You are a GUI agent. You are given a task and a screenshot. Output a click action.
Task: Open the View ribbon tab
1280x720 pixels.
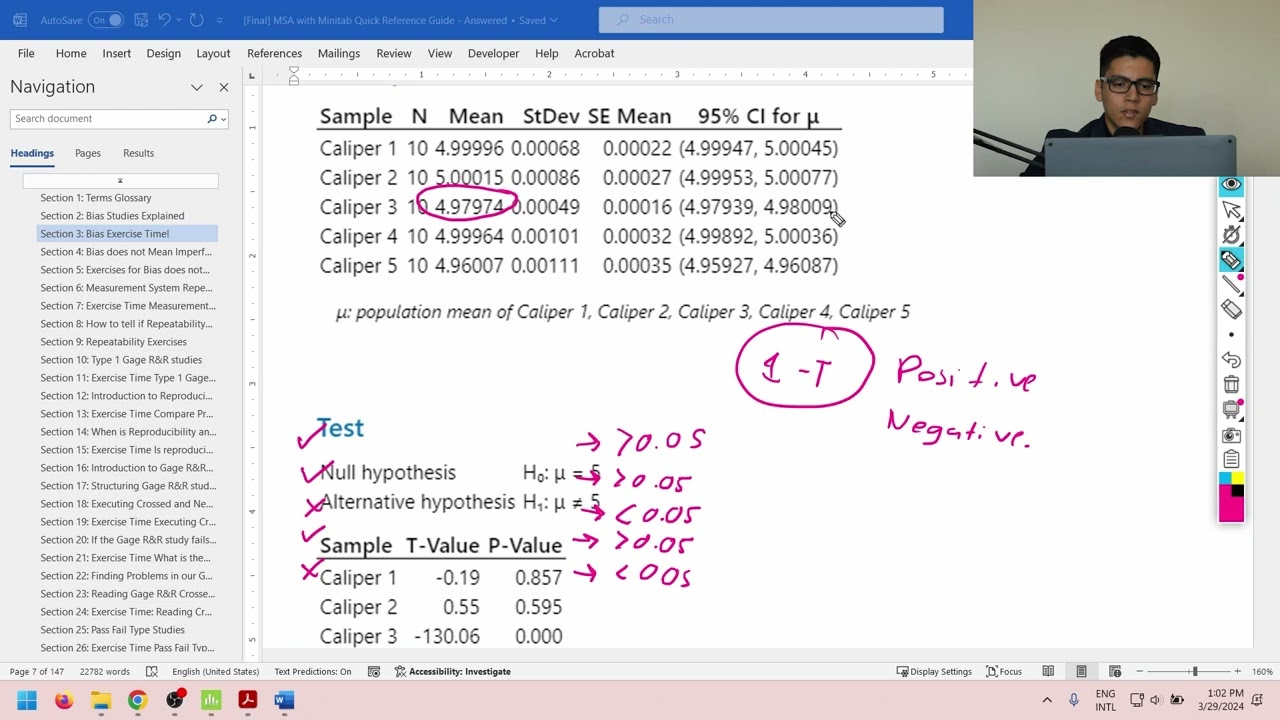pos(440,53)
